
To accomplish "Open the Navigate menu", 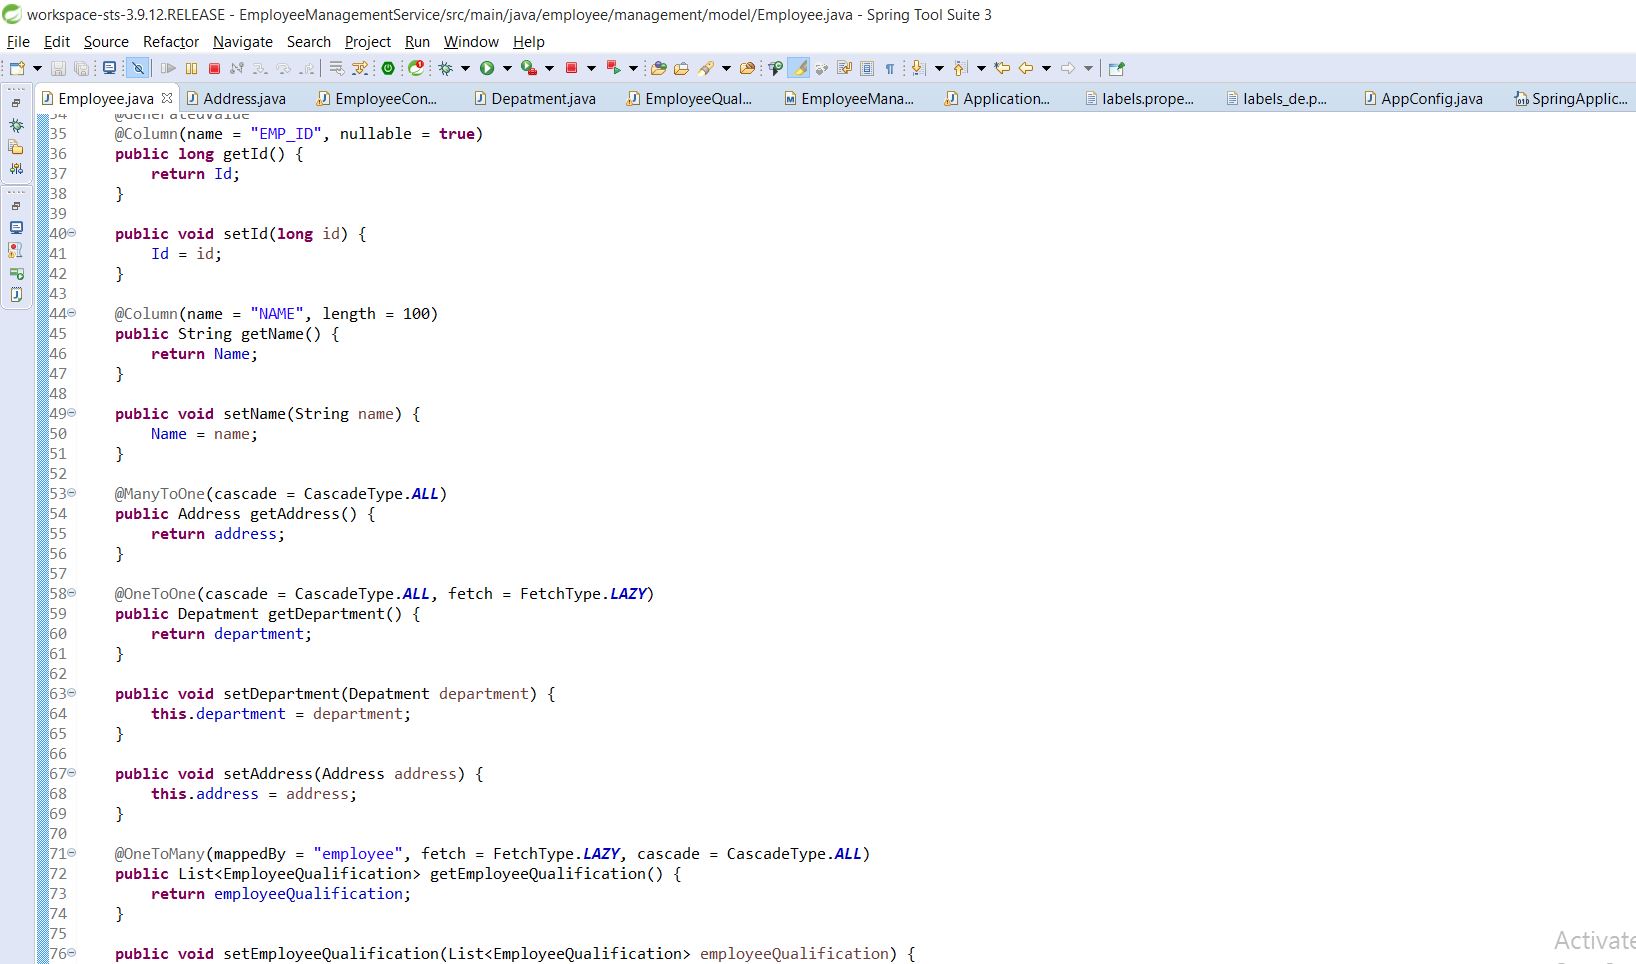I will (243, 42).
